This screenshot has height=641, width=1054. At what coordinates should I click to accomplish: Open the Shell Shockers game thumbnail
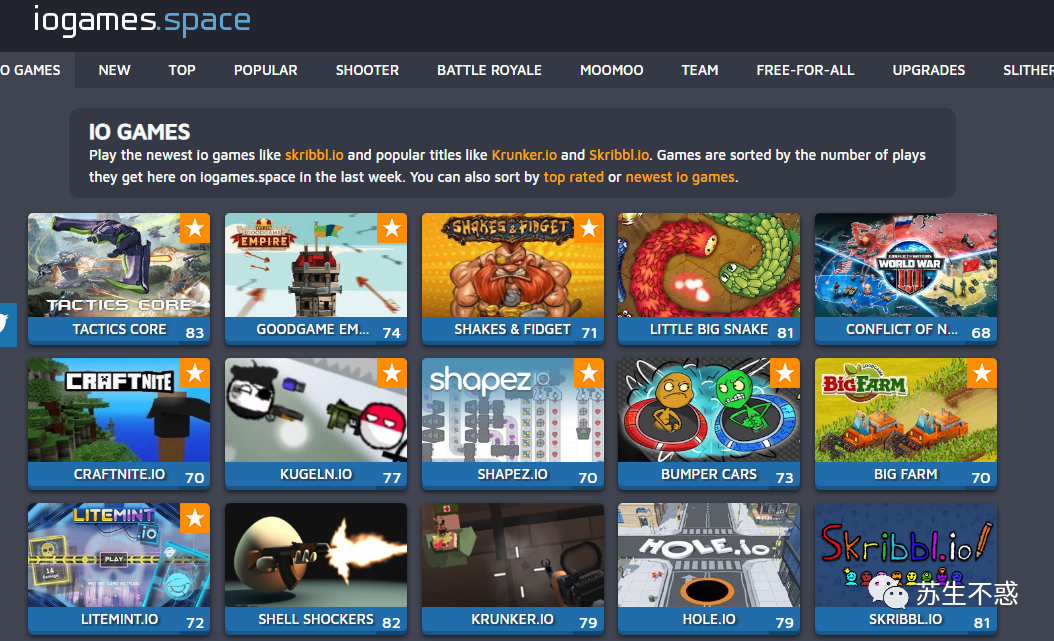pos(316,555)
